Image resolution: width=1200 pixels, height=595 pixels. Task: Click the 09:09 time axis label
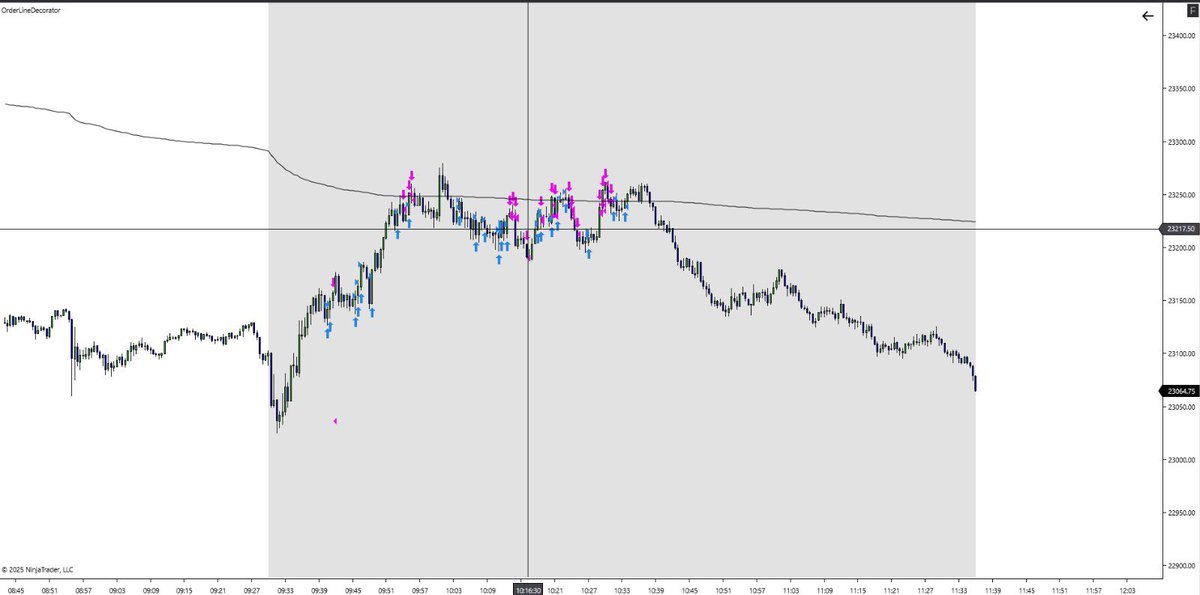(150, 590)
